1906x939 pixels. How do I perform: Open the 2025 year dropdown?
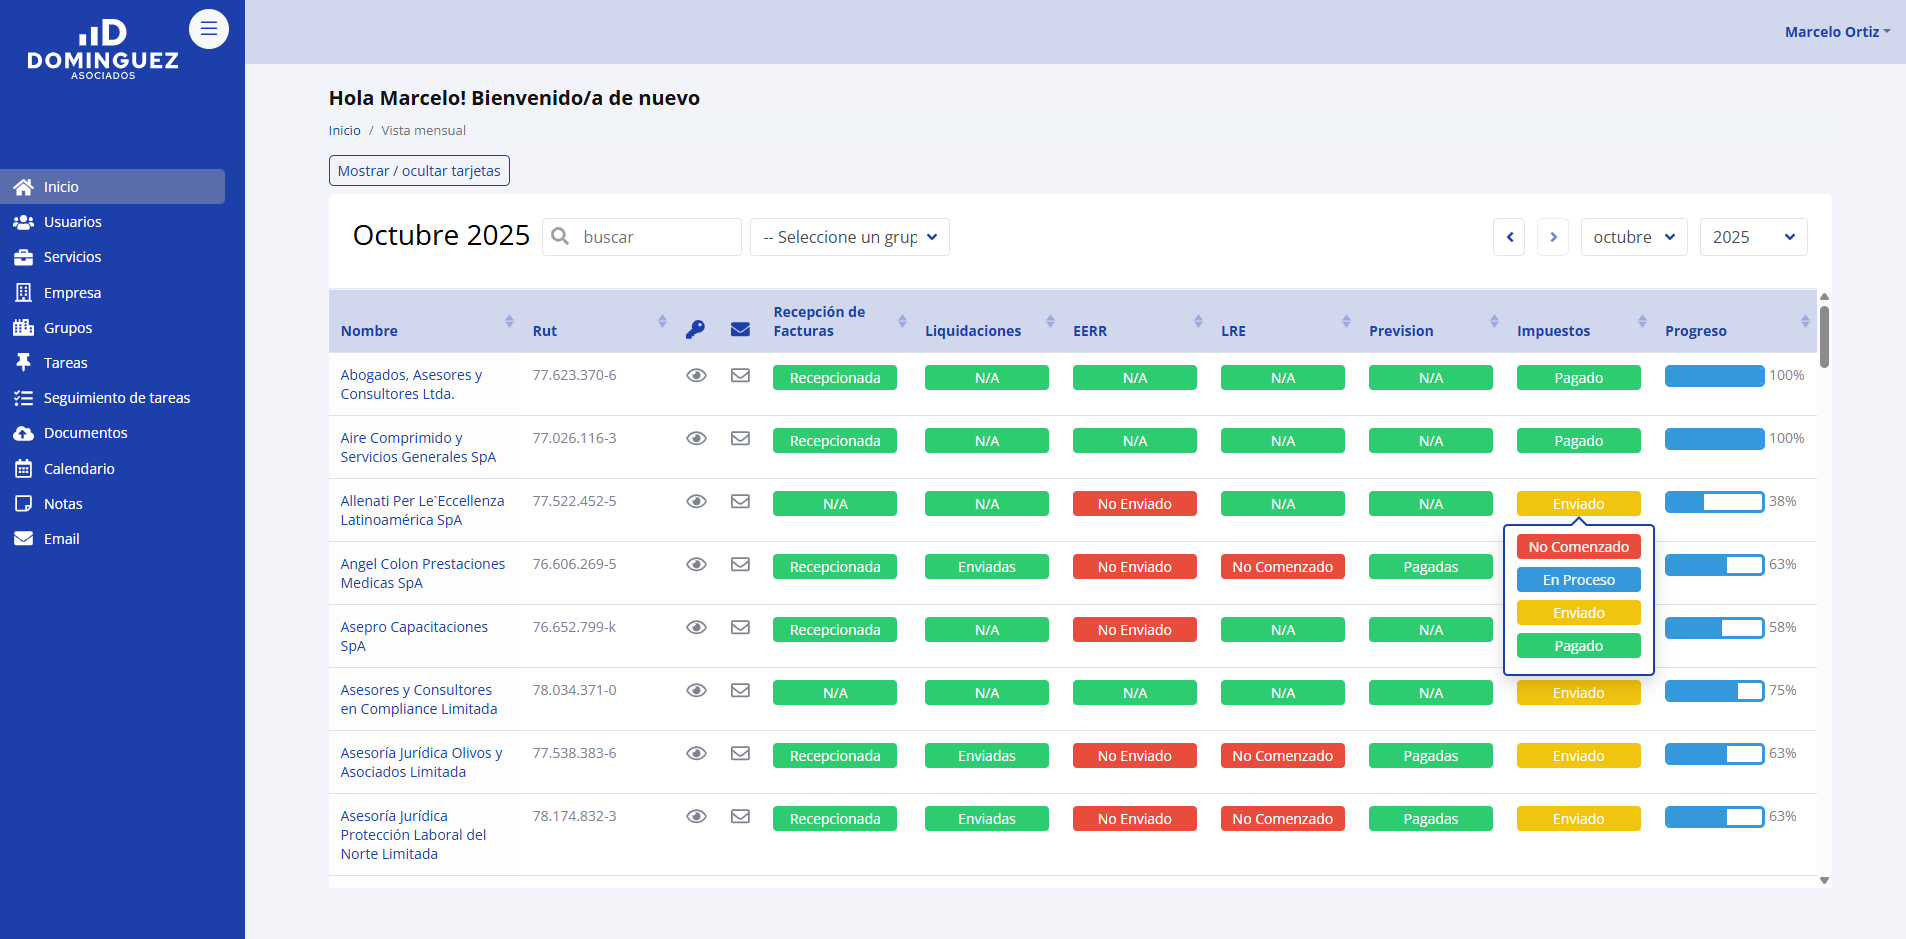point(1753,237)
